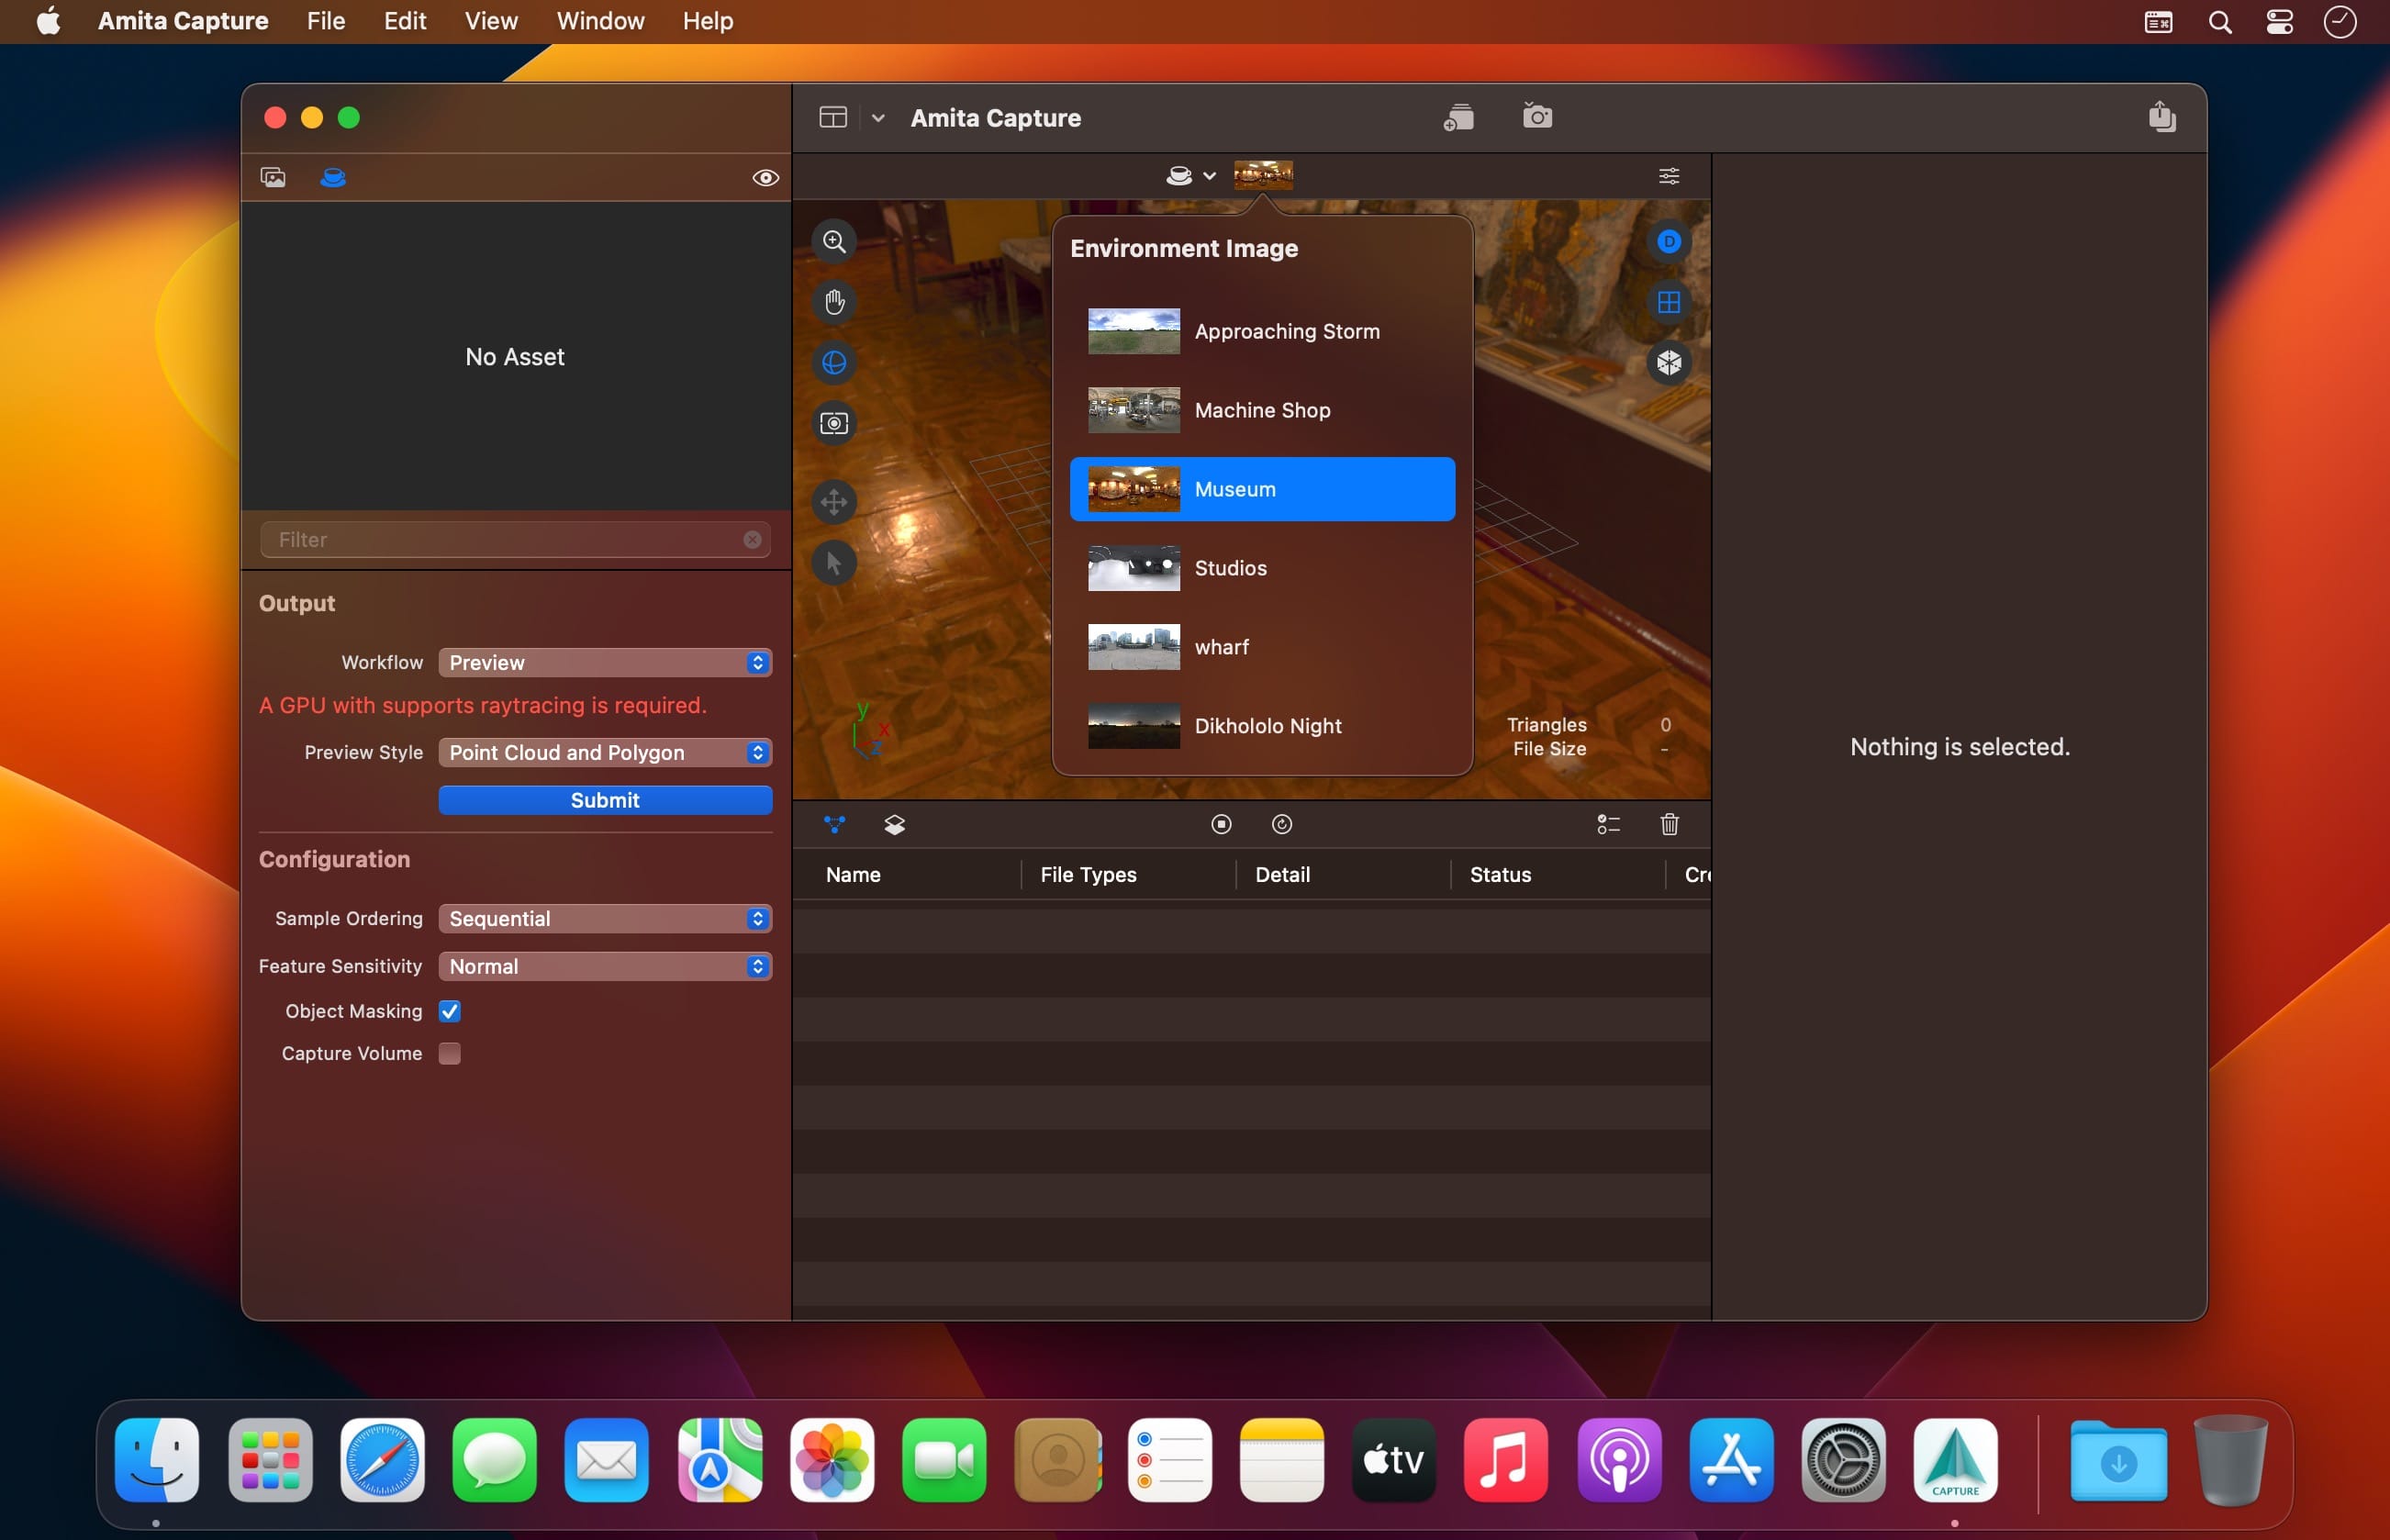Choose Machine Shop environment image
This screenshot has height=1540, width=2390.
1262,410
